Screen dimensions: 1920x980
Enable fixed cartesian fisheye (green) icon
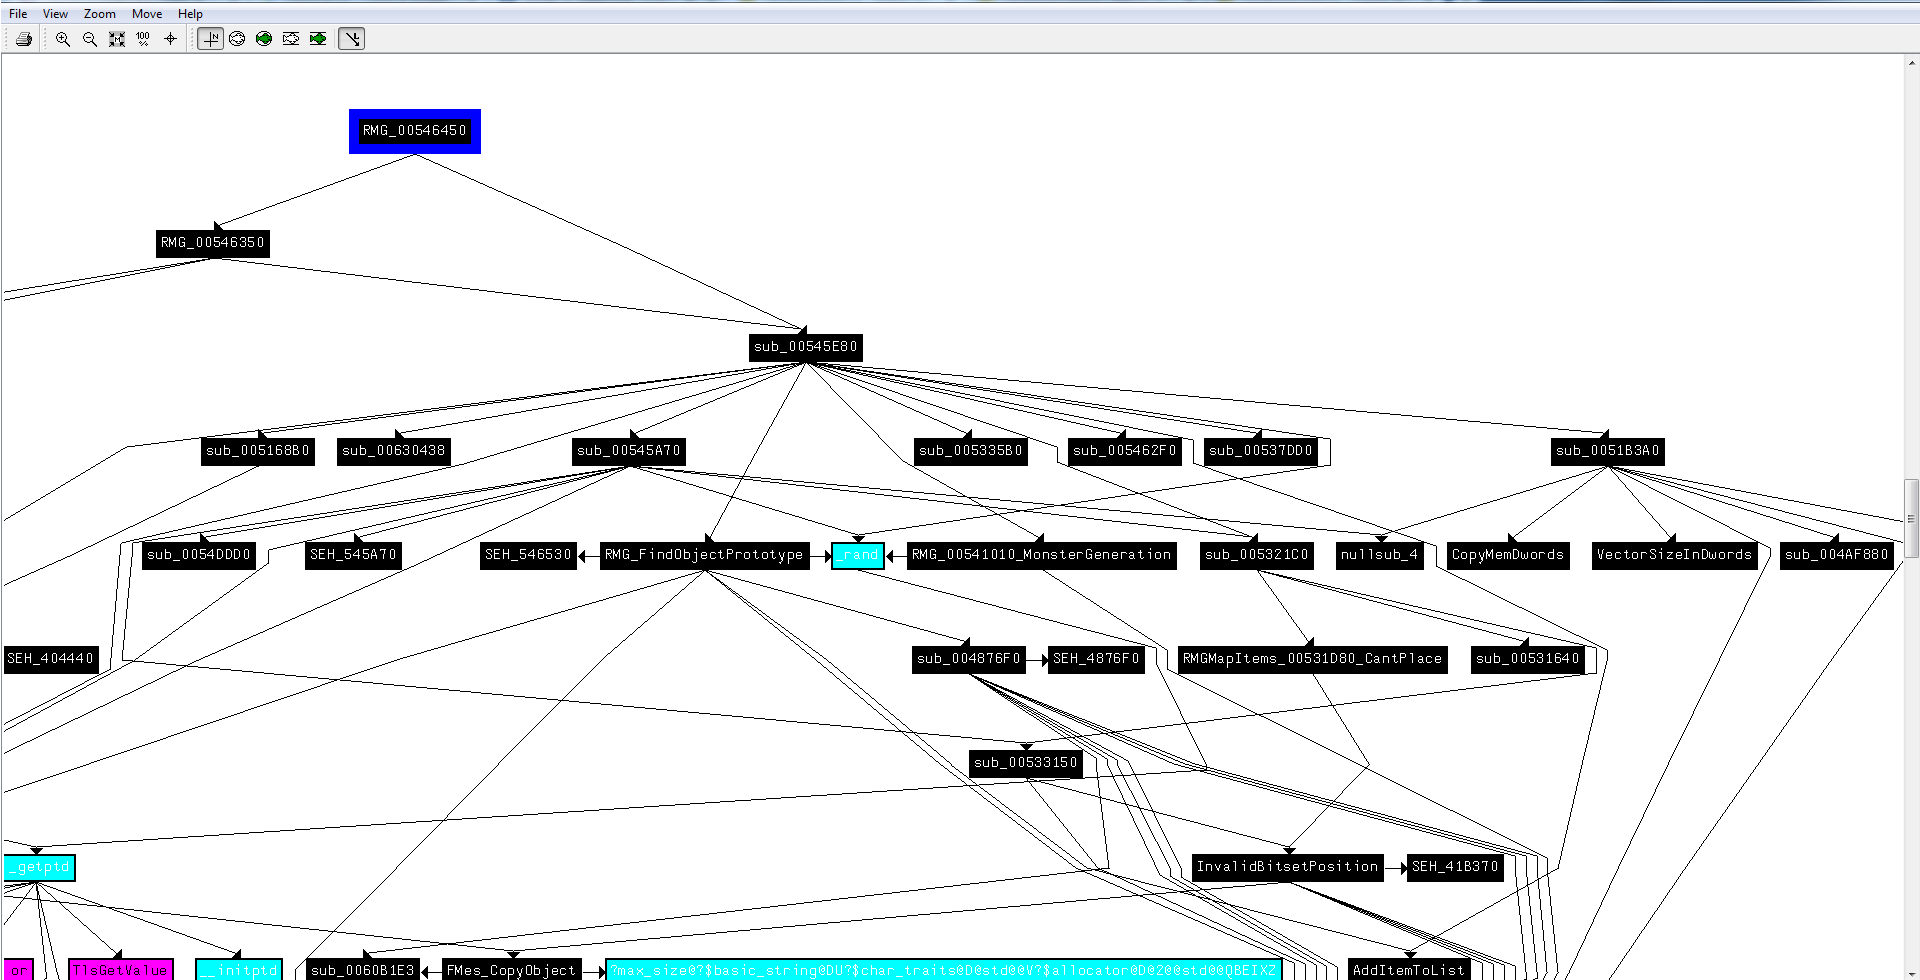(x=318, y=39)
